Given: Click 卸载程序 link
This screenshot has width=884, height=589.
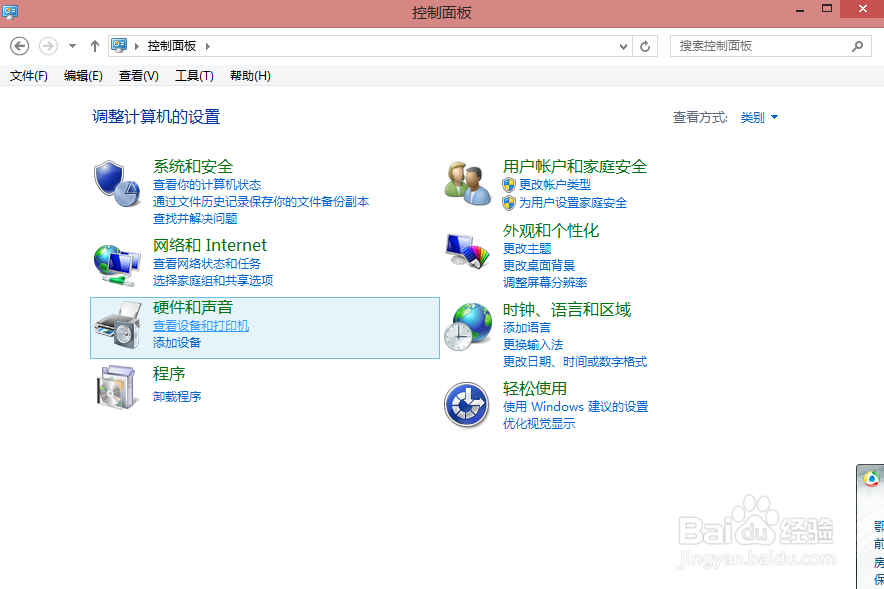Looking at the screenshot, I should pyautogui.click(x=177, y=397).
